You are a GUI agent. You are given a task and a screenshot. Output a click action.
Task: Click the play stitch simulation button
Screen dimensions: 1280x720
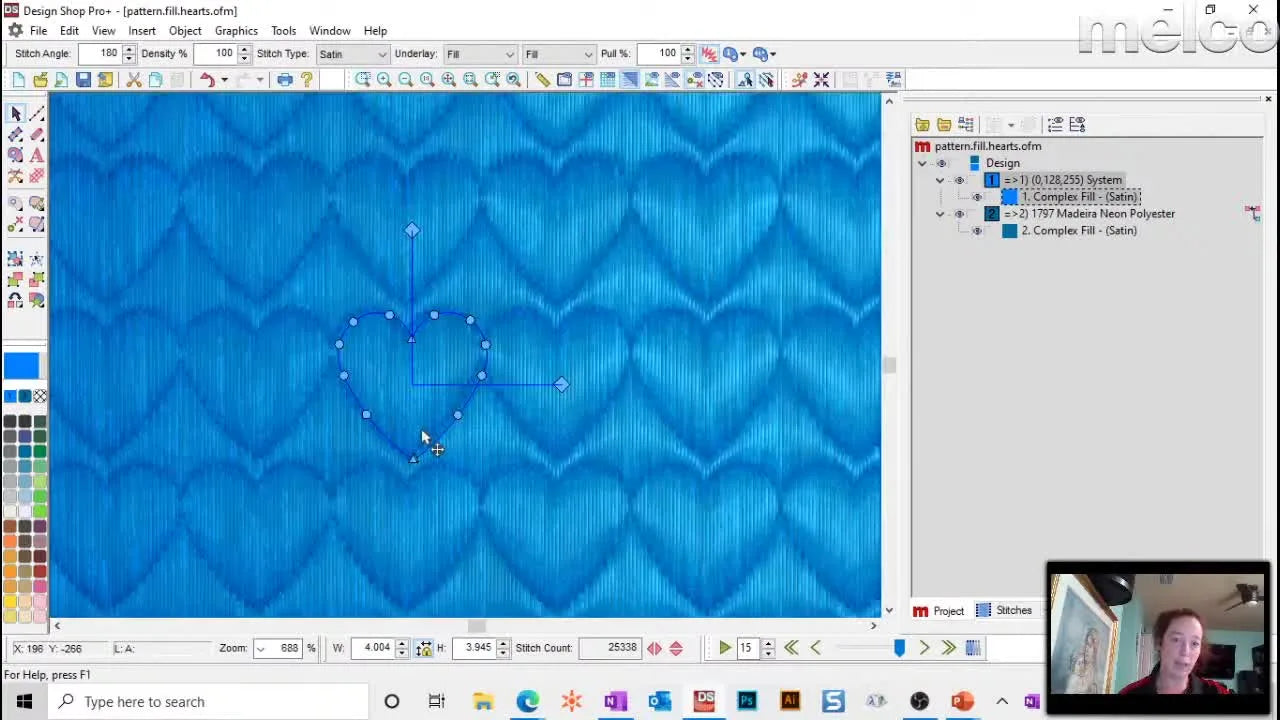click(x=724, y=648)
